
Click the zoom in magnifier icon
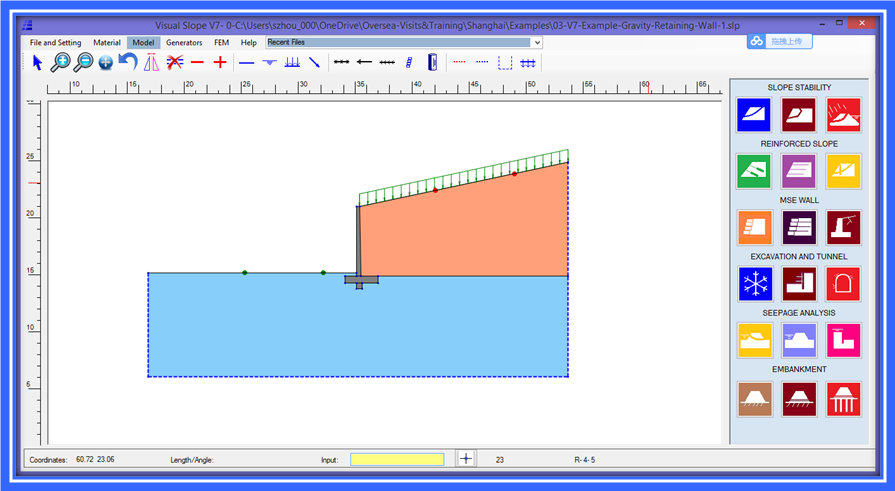[x=60, y=63]
